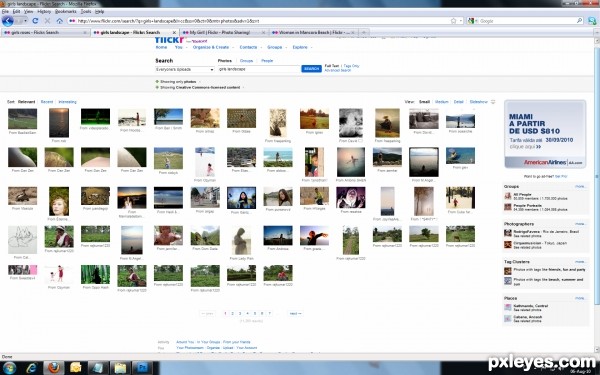The image size is (600, 375).
Task: Reload the page with refresh icon
Action: [x=35, y=21]
